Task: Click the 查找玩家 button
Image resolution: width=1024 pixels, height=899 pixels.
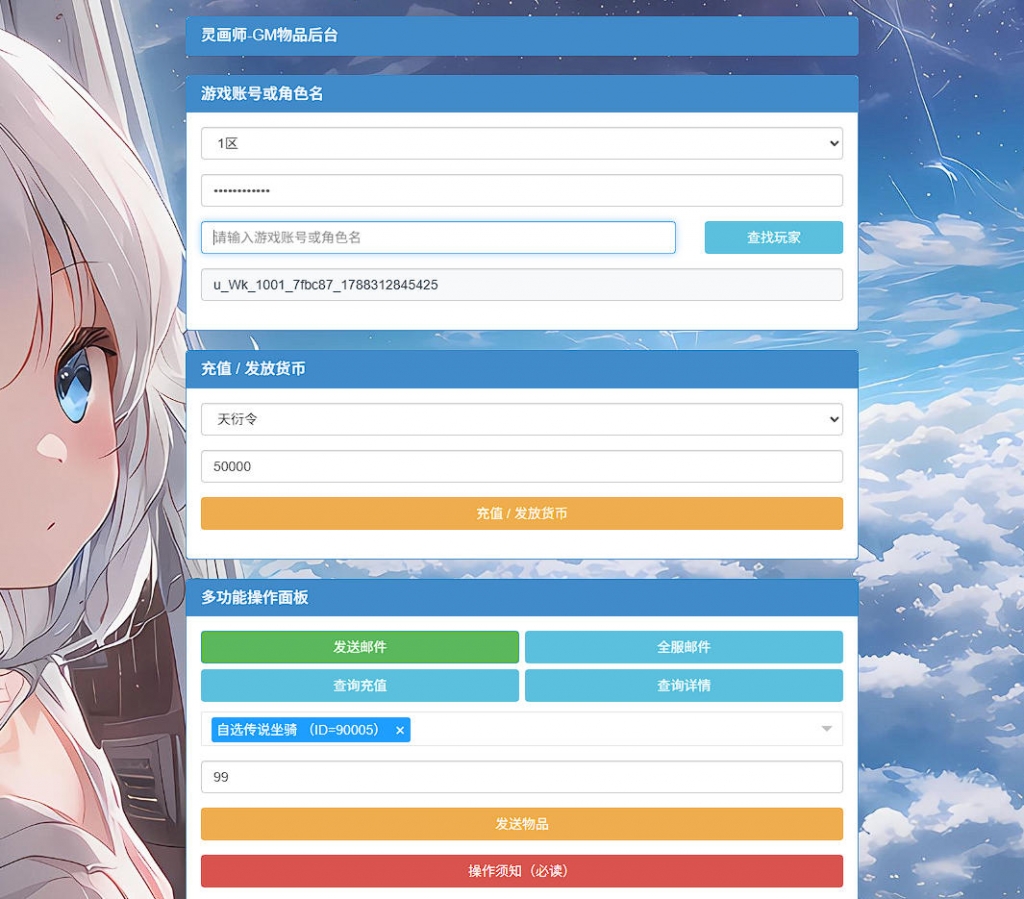Action: click(773, 238)
